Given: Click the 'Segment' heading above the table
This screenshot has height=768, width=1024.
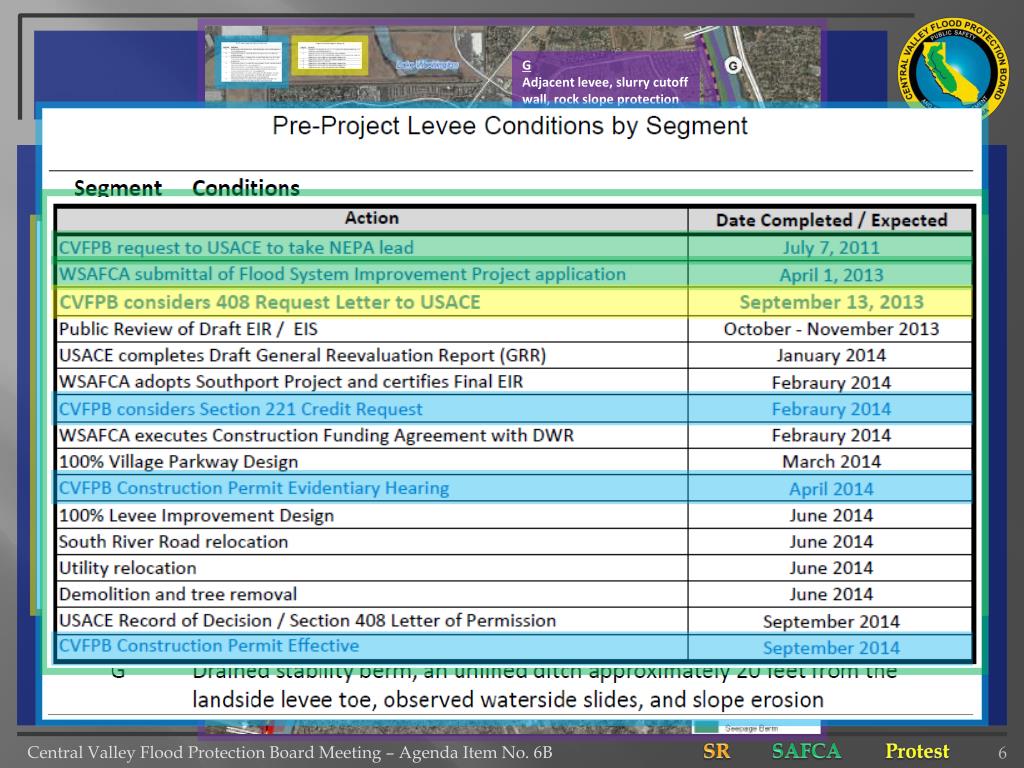Looking at the screenshot, I should (x=118, y=187).
